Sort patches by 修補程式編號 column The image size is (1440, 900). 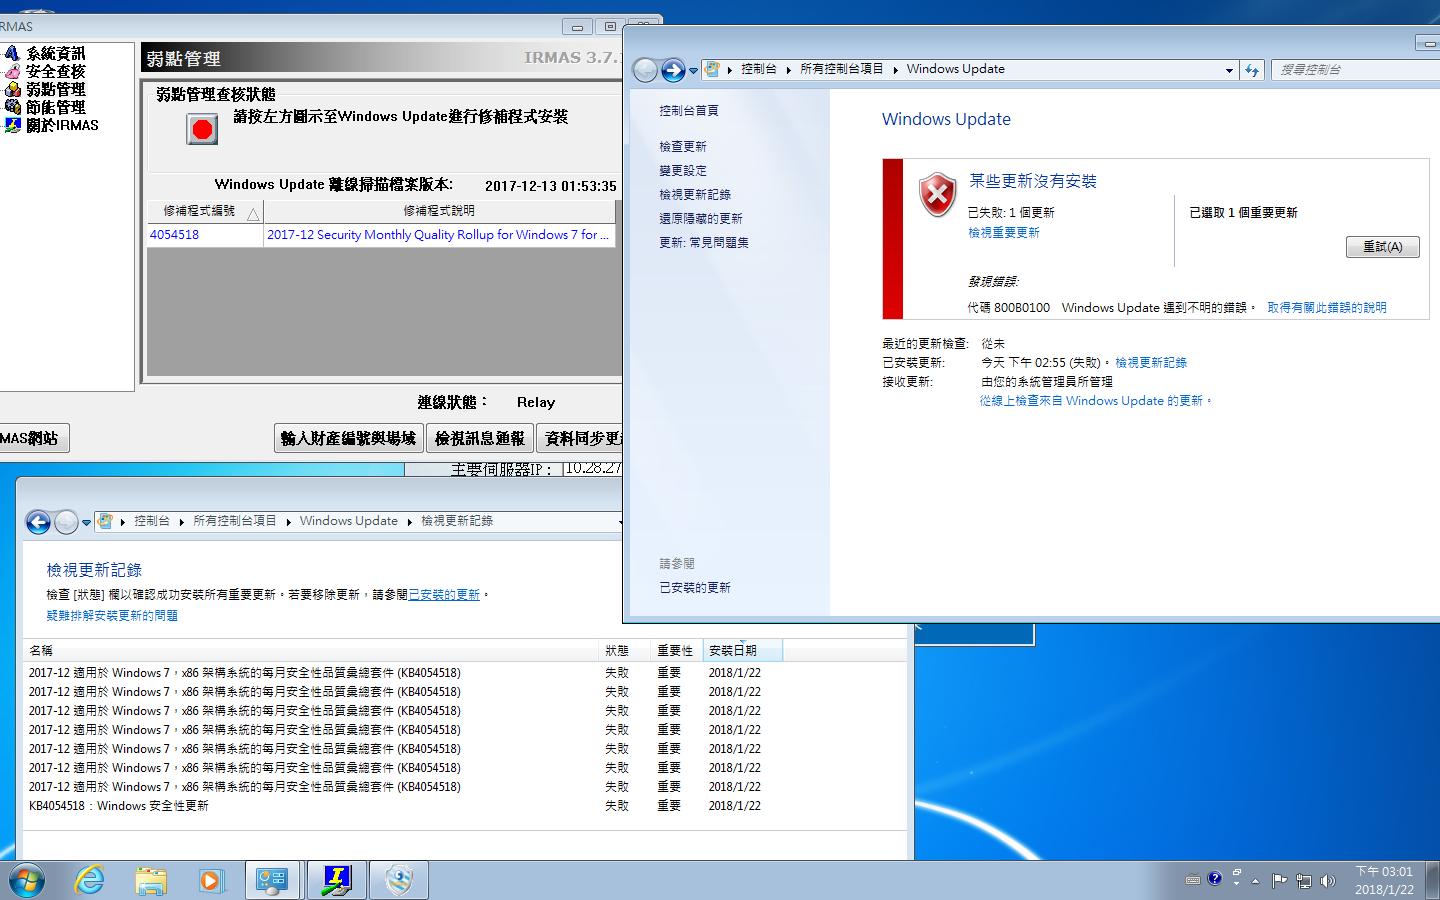tap(205, 211)
